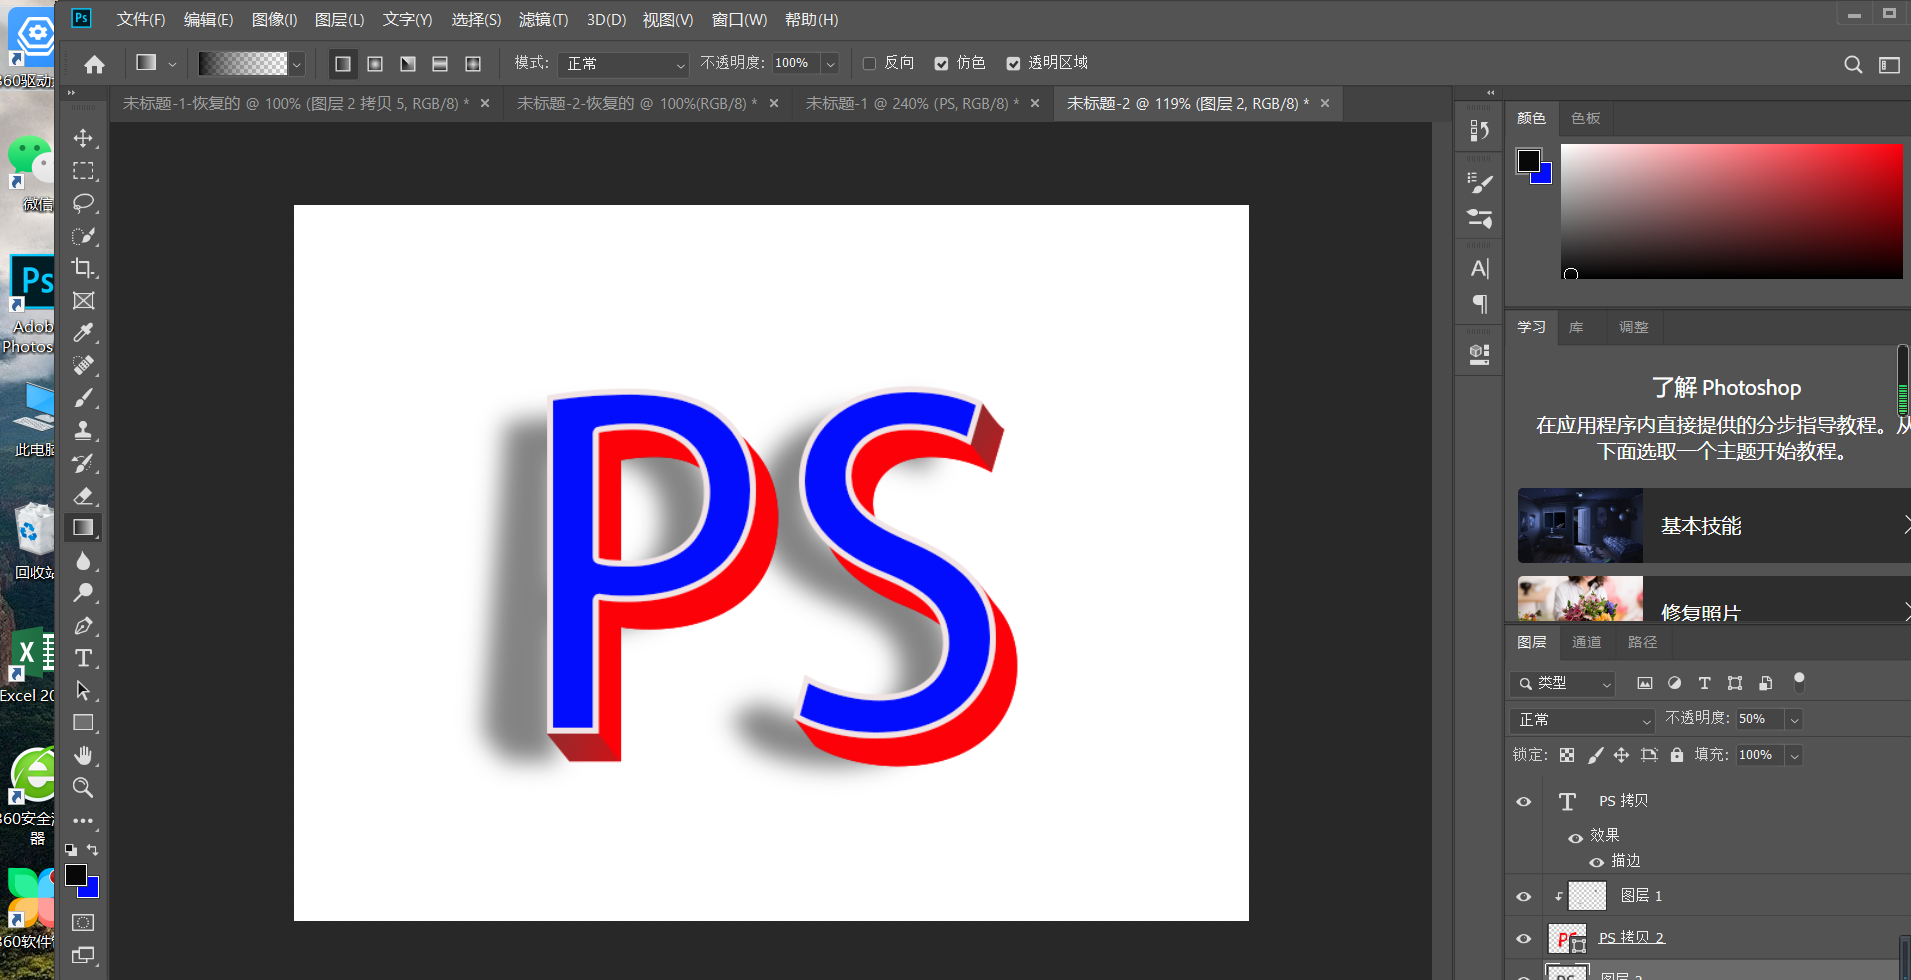1911x980 pixels.
Task: Enable the 反向 checkbox
Action: [x=869, y=63]
